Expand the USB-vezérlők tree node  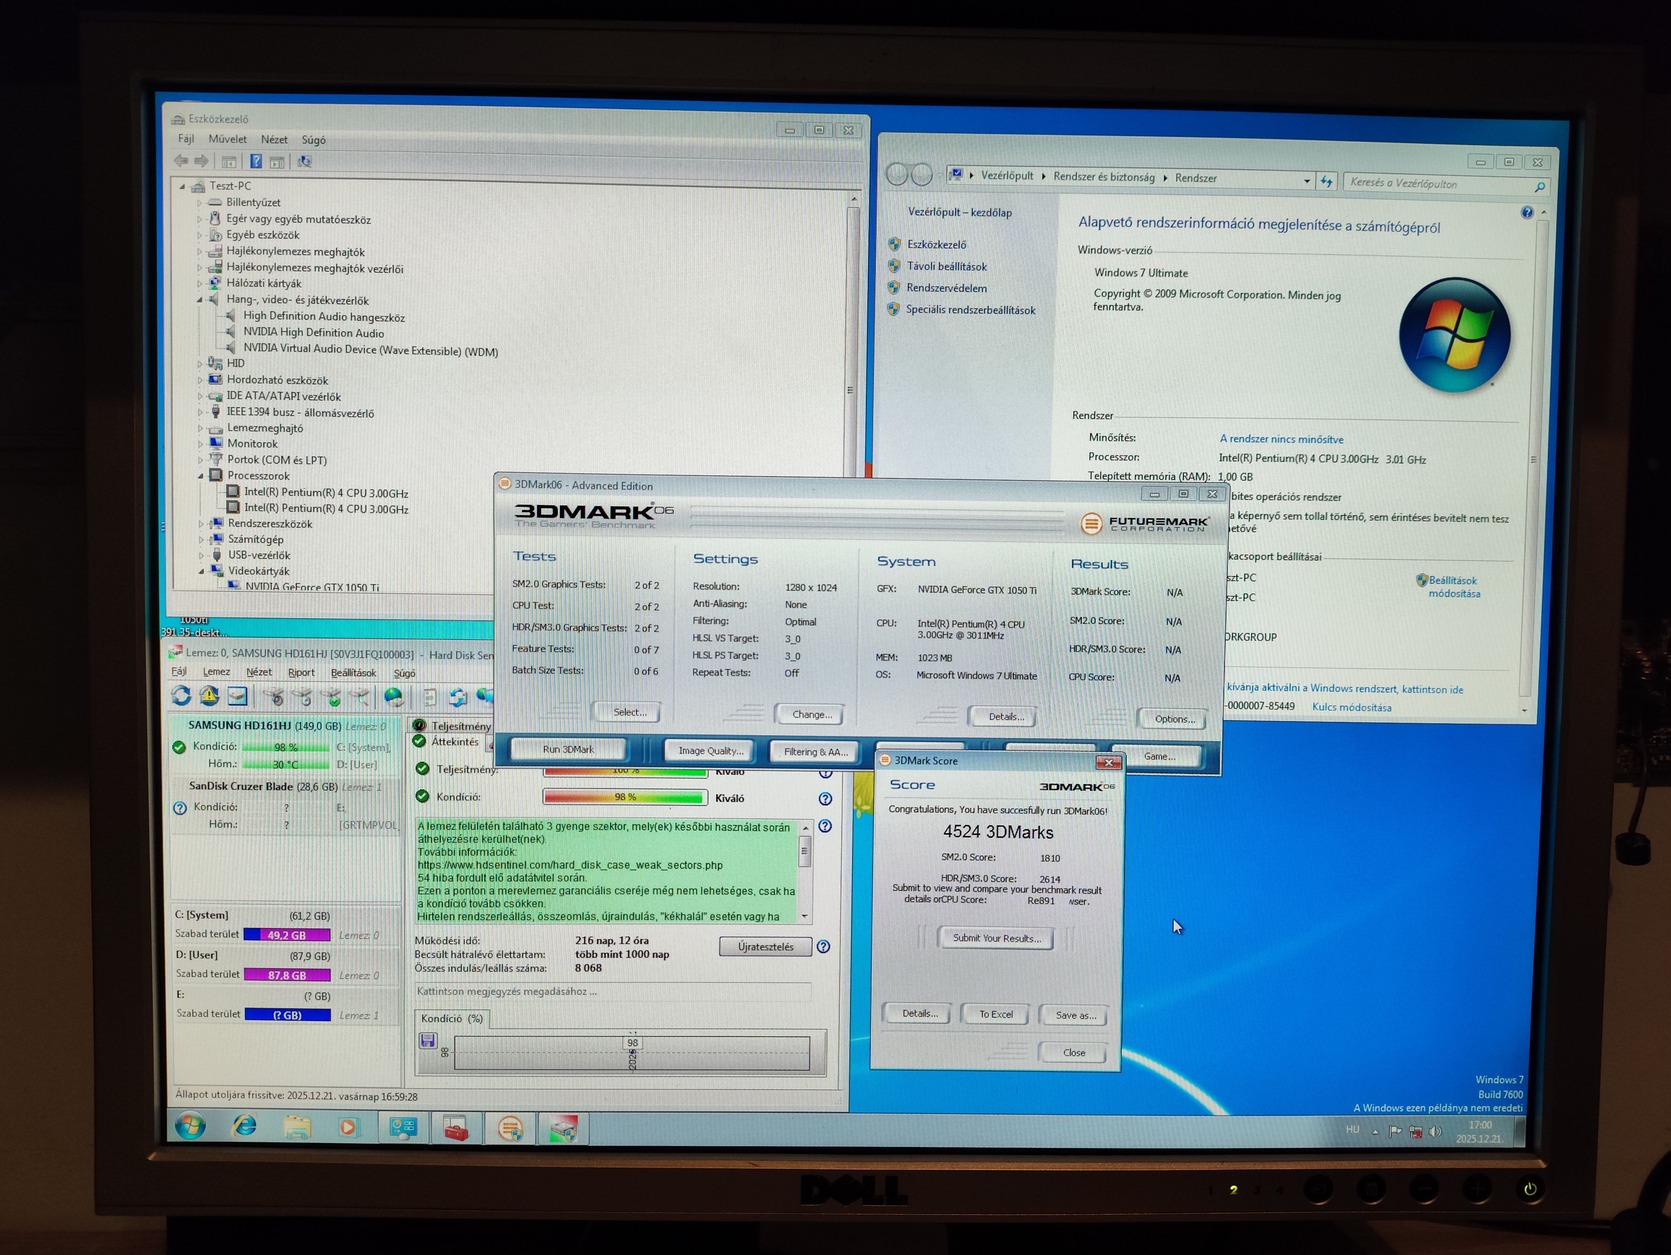click(x=201, y=555)
